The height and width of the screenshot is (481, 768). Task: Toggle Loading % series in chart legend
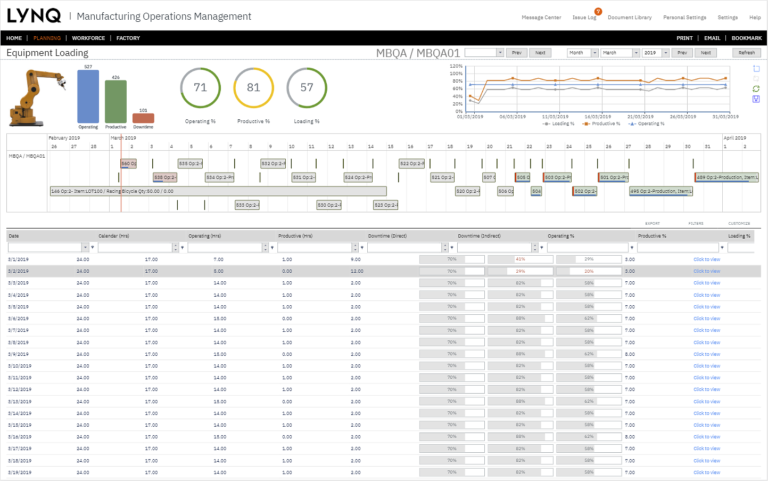tap(558, 124)
